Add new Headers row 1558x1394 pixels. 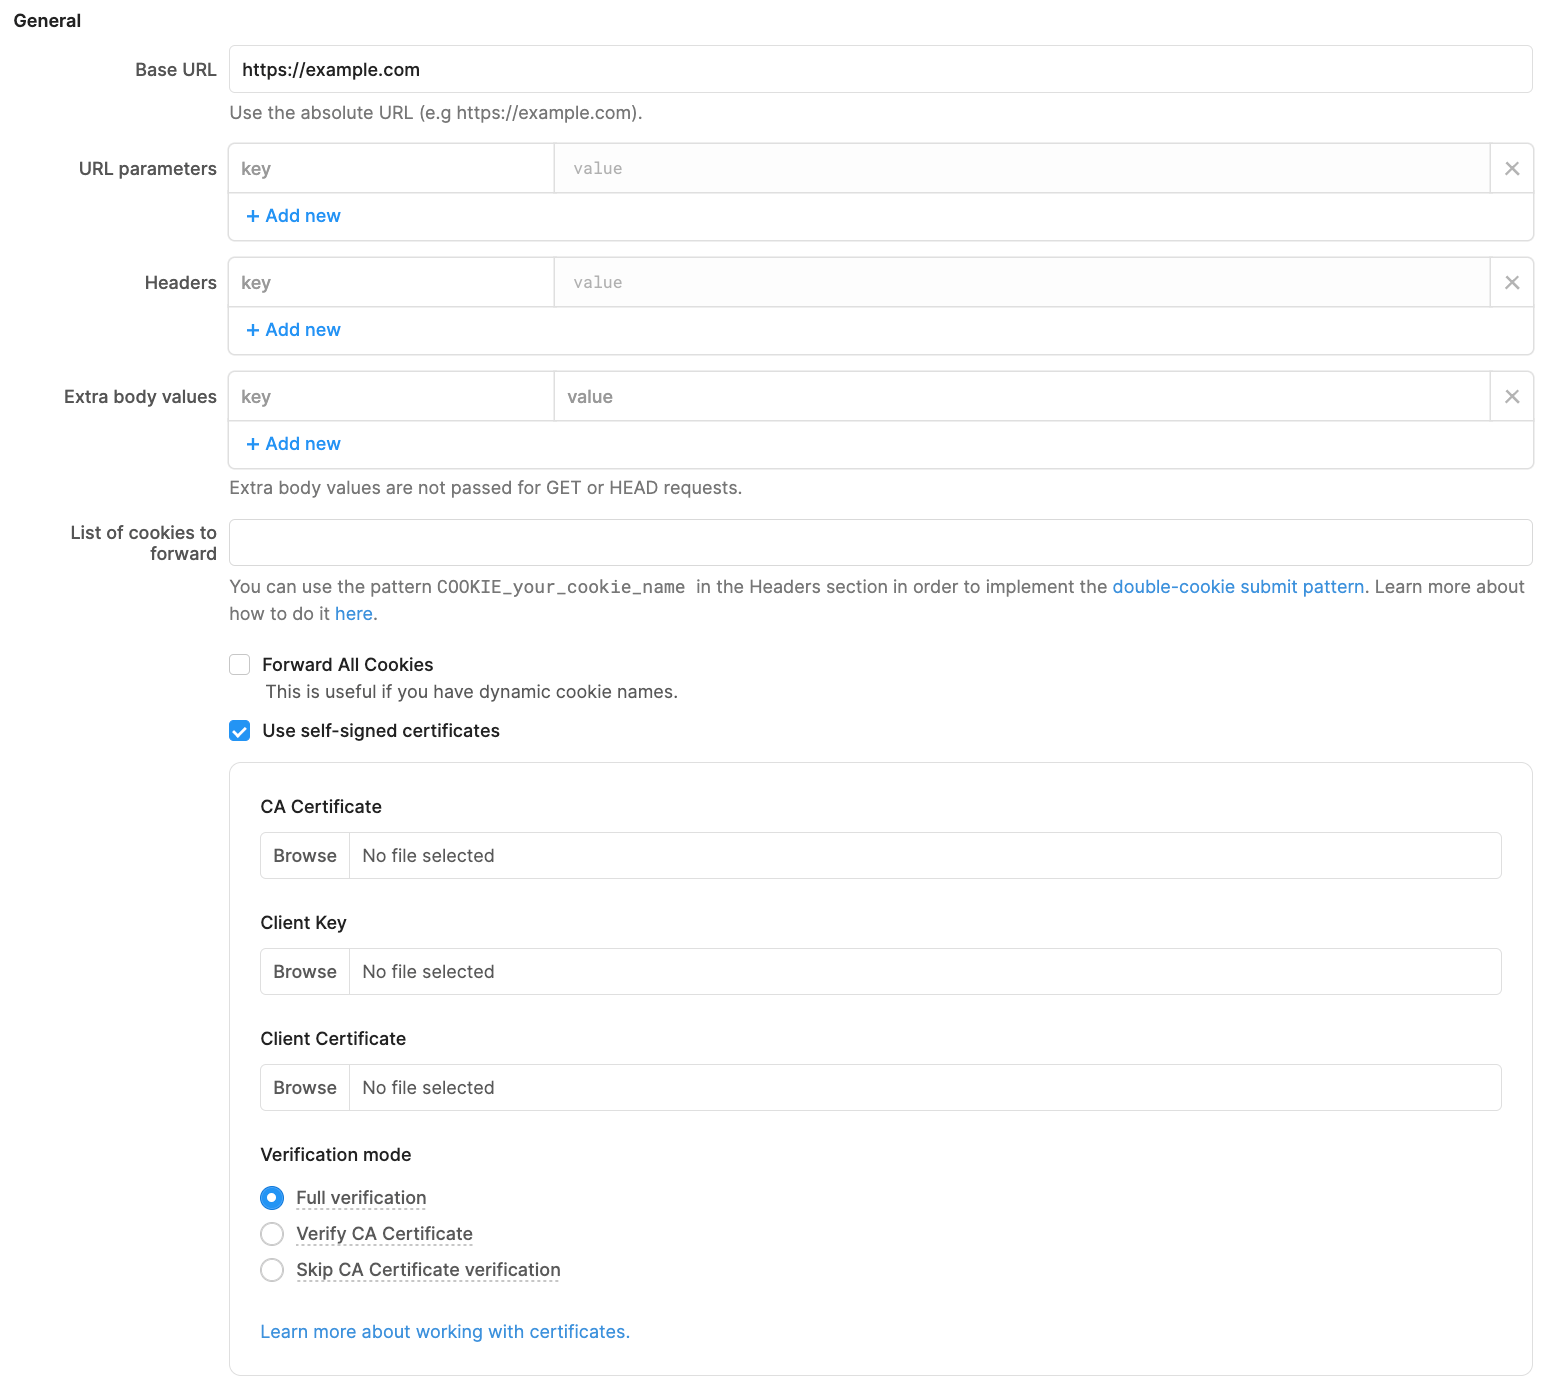[293, 330]
